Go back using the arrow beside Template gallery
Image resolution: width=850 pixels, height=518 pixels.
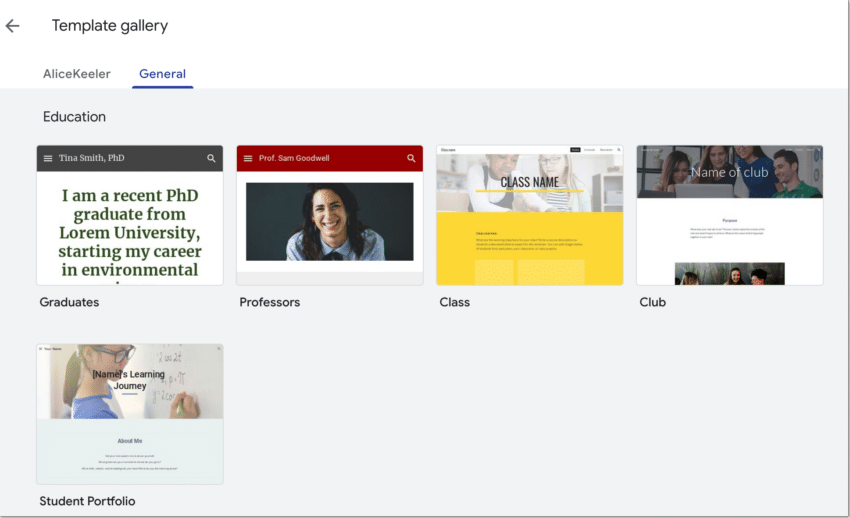coord(12,25)
